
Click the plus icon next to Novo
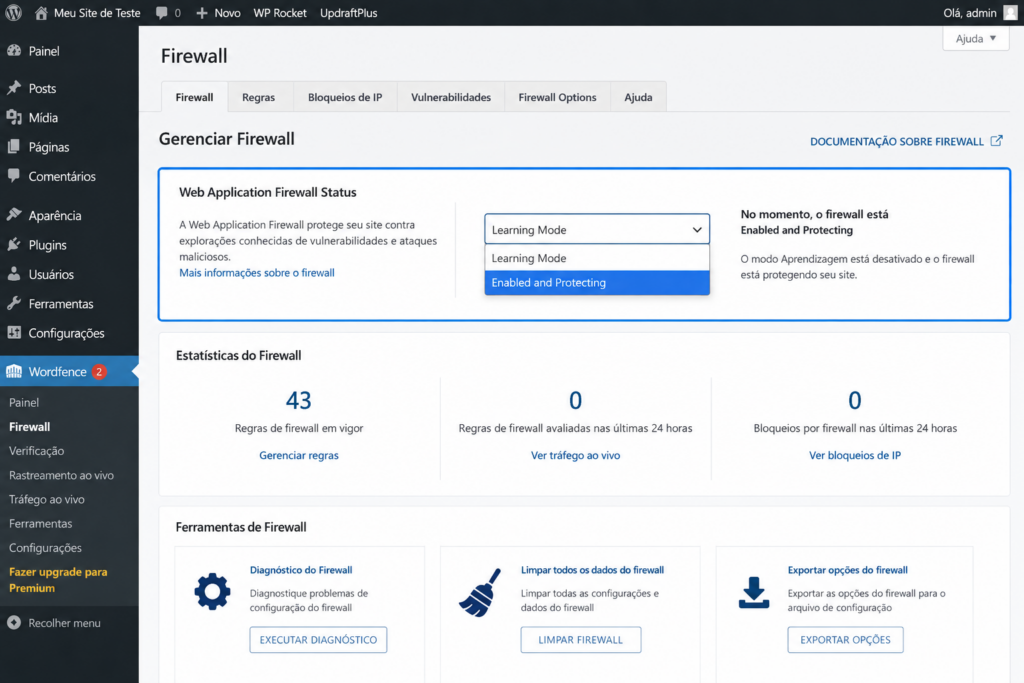point(202,12)
